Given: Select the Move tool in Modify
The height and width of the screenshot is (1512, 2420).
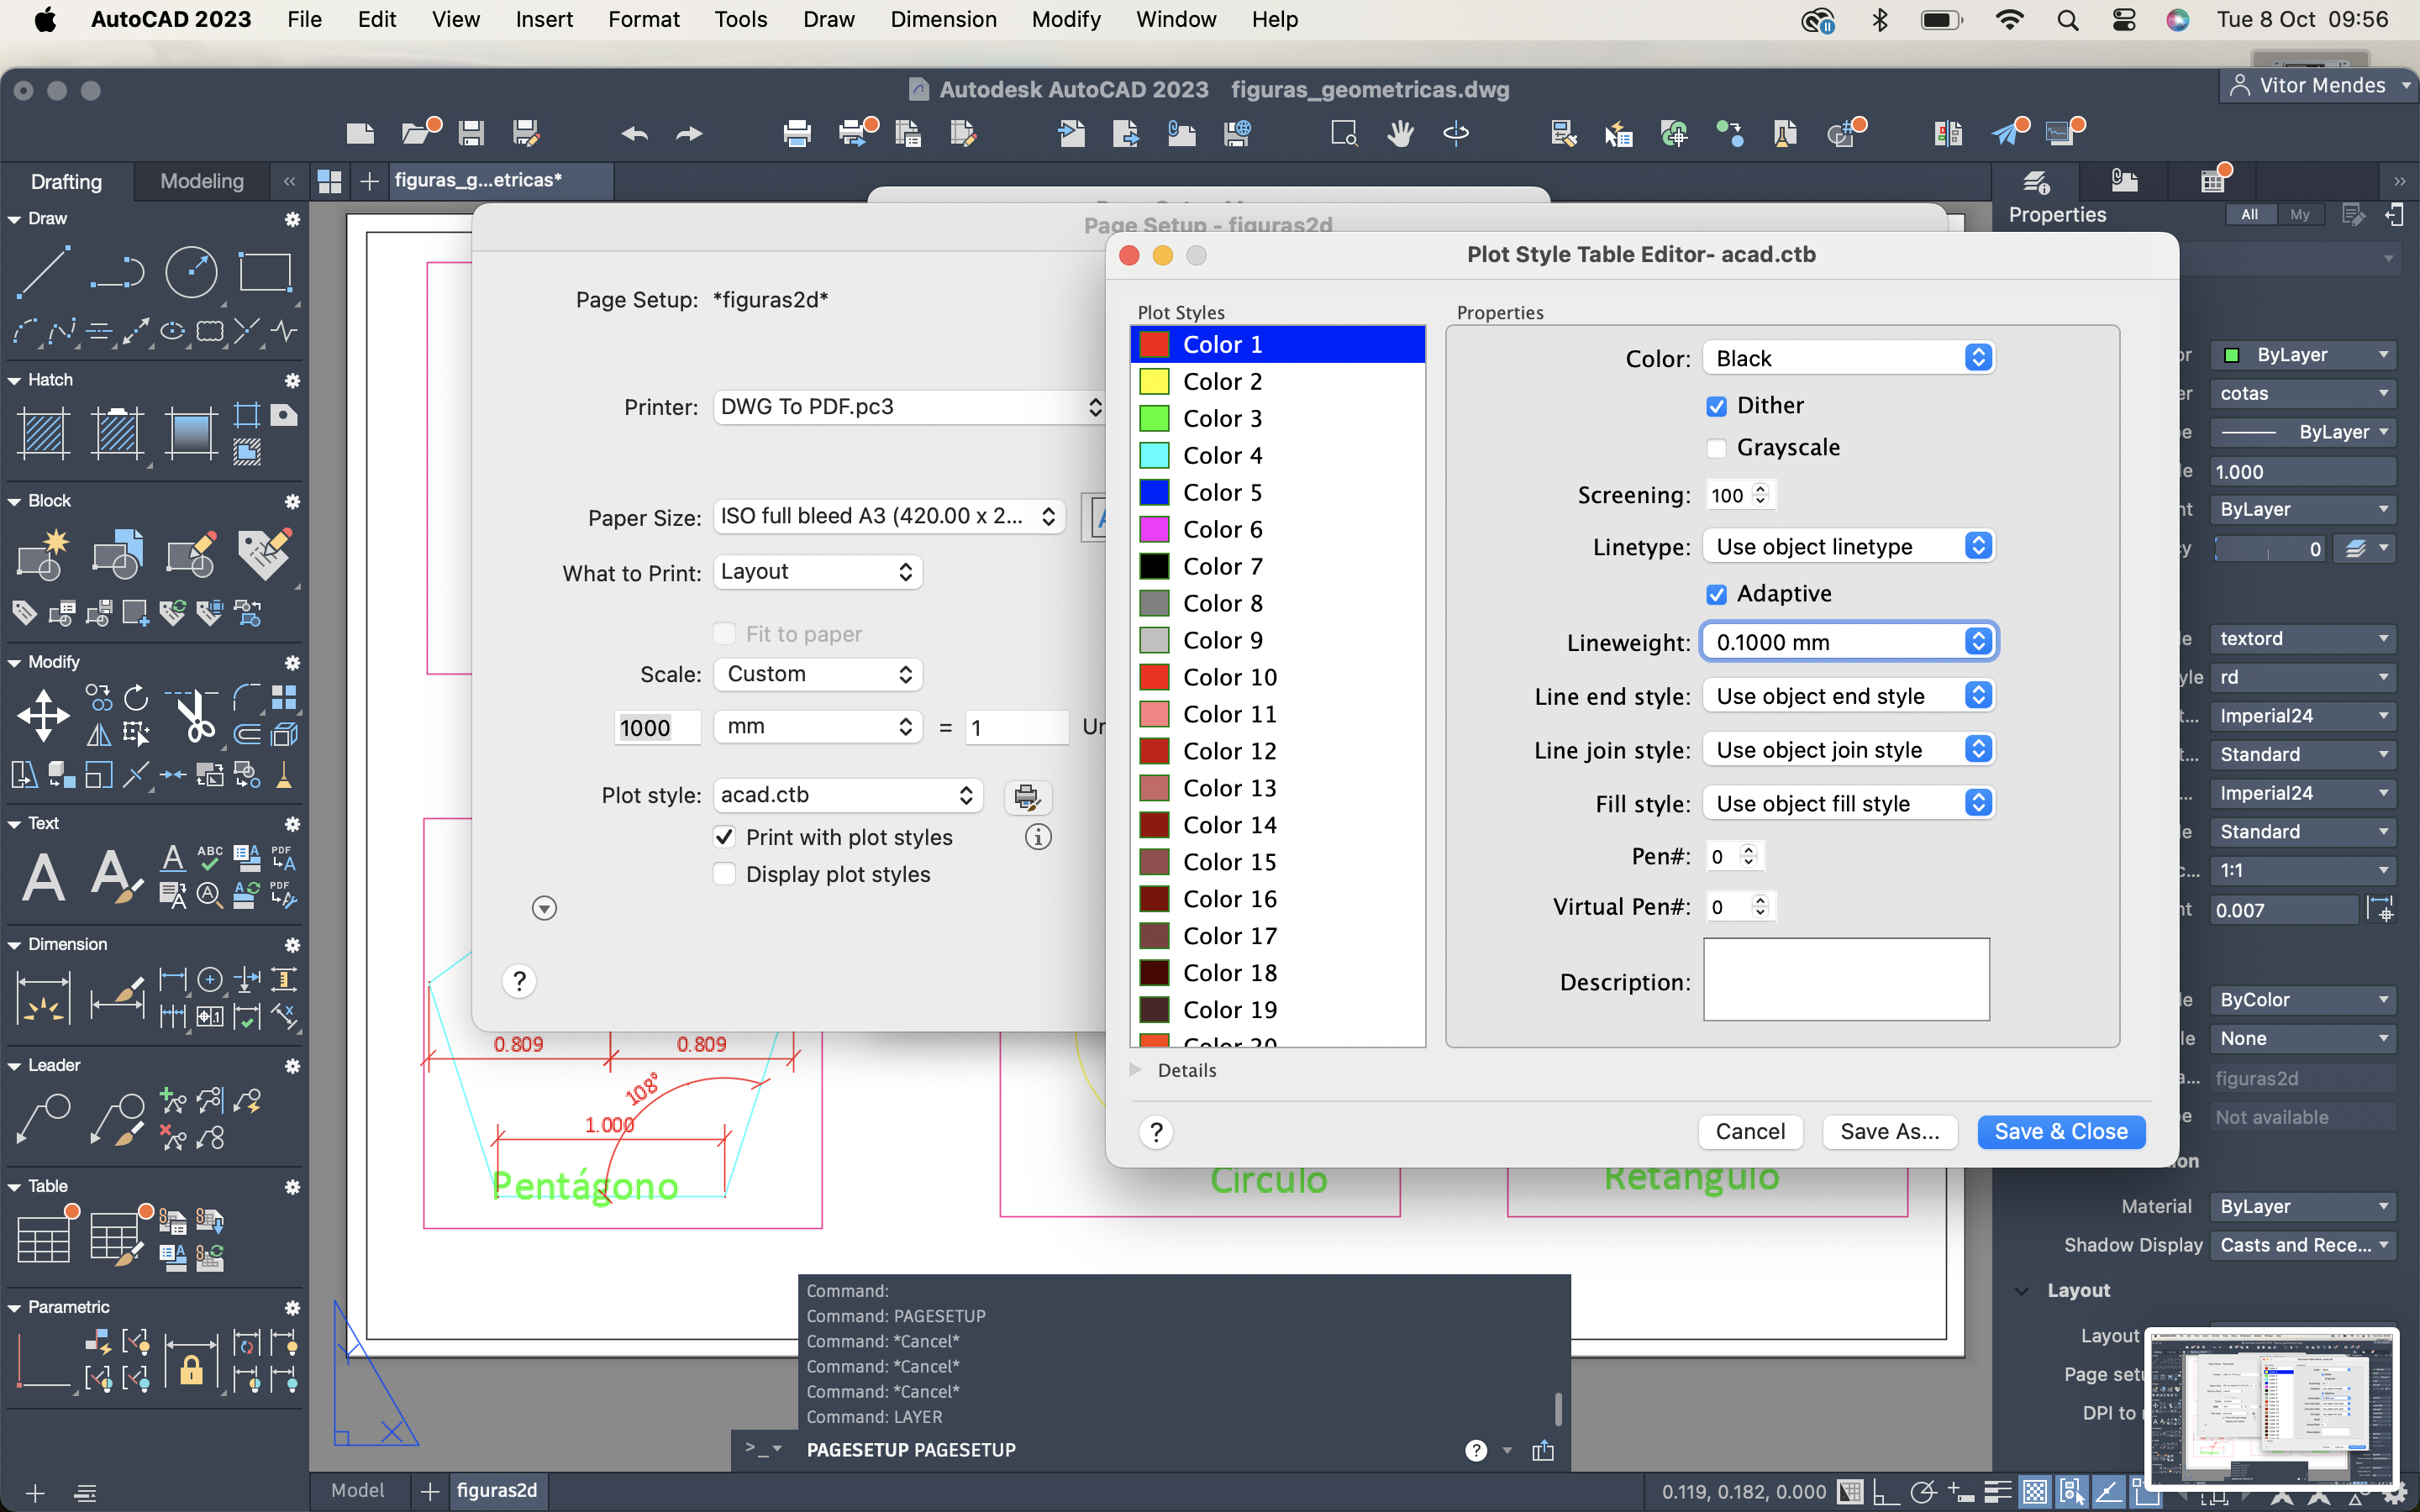Looking at the screenshot, I should click(x=43, y=715).
